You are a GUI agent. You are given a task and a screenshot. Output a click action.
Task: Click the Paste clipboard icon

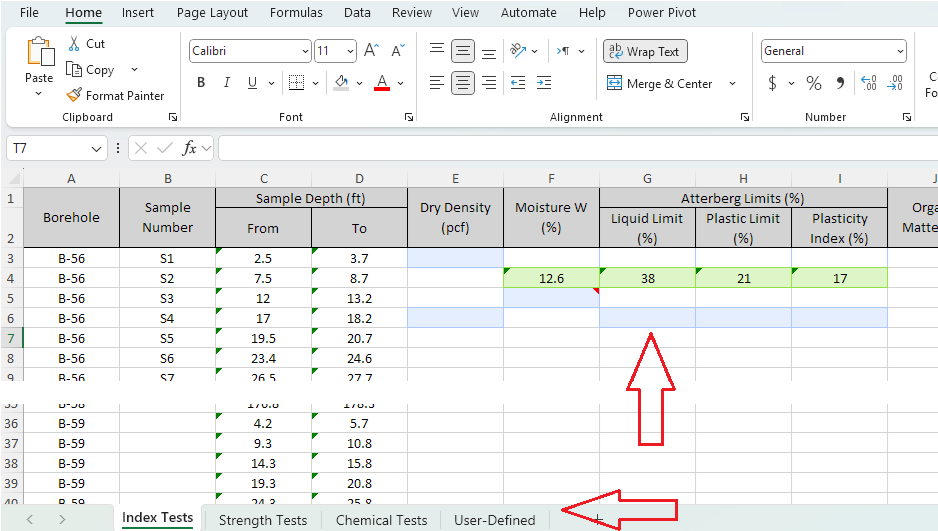click(x=39, y=51)
